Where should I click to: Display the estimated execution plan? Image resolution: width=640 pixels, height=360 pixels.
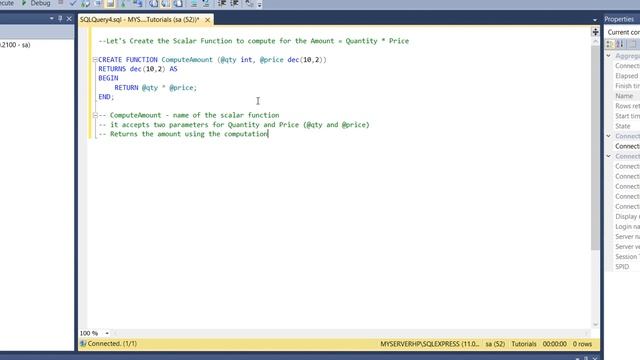pyautogui.click(x=86, y=4)
